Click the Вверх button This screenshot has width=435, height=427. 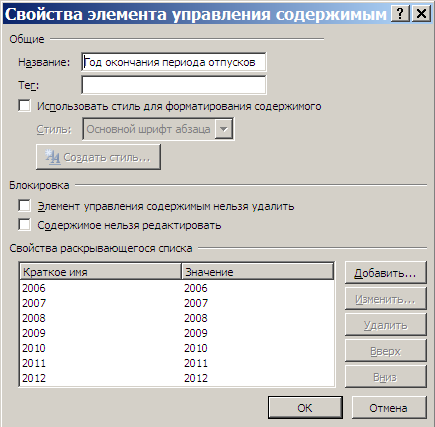[386, 351]
